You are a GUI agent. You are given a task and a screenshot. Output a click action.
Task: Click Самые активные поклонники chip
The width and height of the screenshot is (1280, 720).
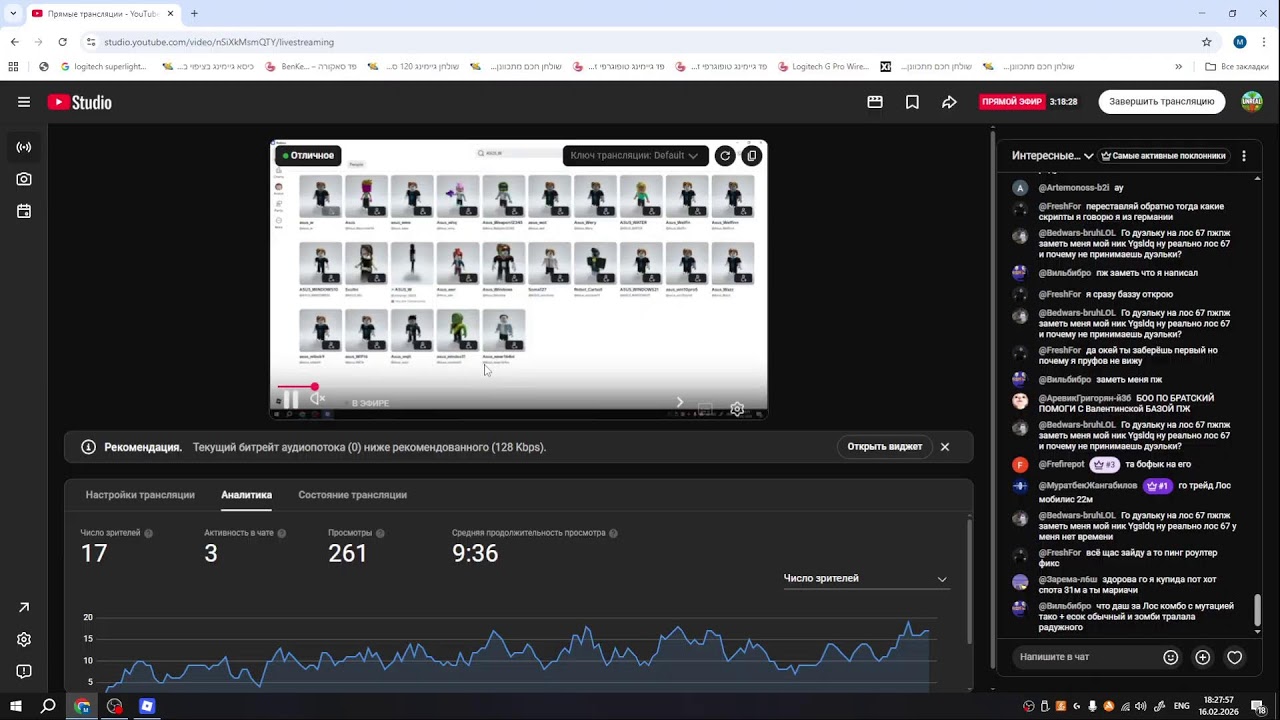[1163, 156]
